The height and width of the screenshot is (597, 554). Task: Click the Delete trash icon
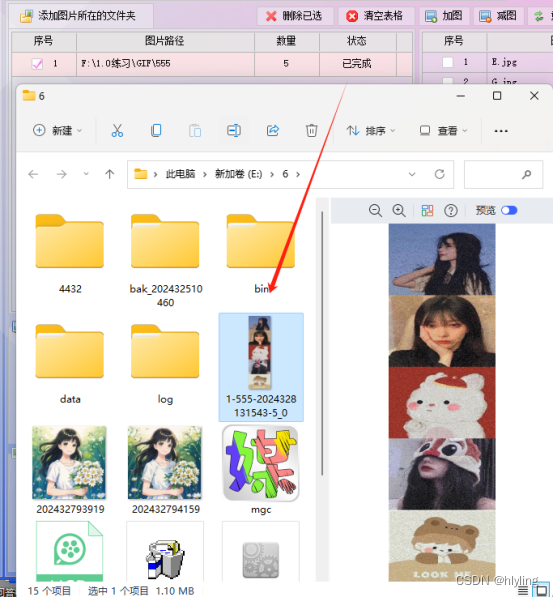click(x=311, y=131)
